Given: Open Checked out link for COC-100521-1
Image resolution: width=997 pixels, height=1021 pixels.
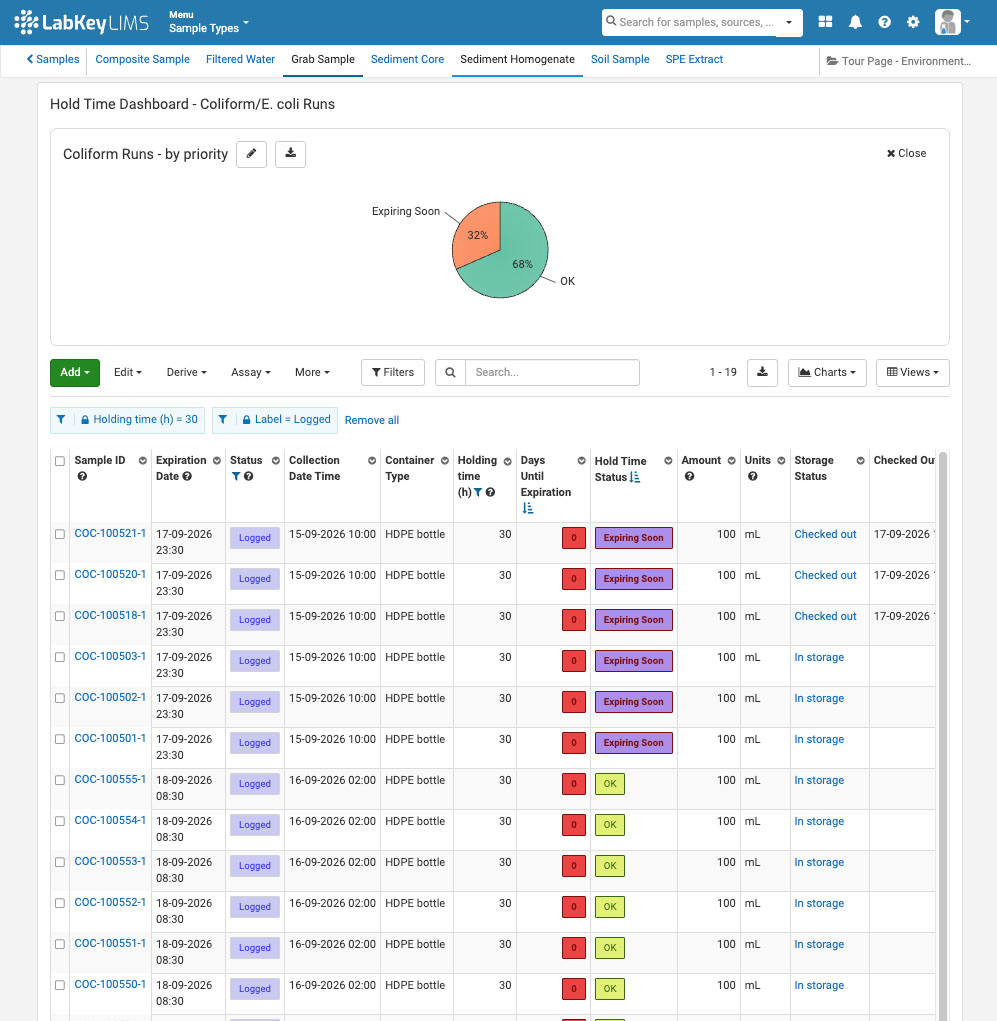Looking at the screenshot, I should (825, 534).
